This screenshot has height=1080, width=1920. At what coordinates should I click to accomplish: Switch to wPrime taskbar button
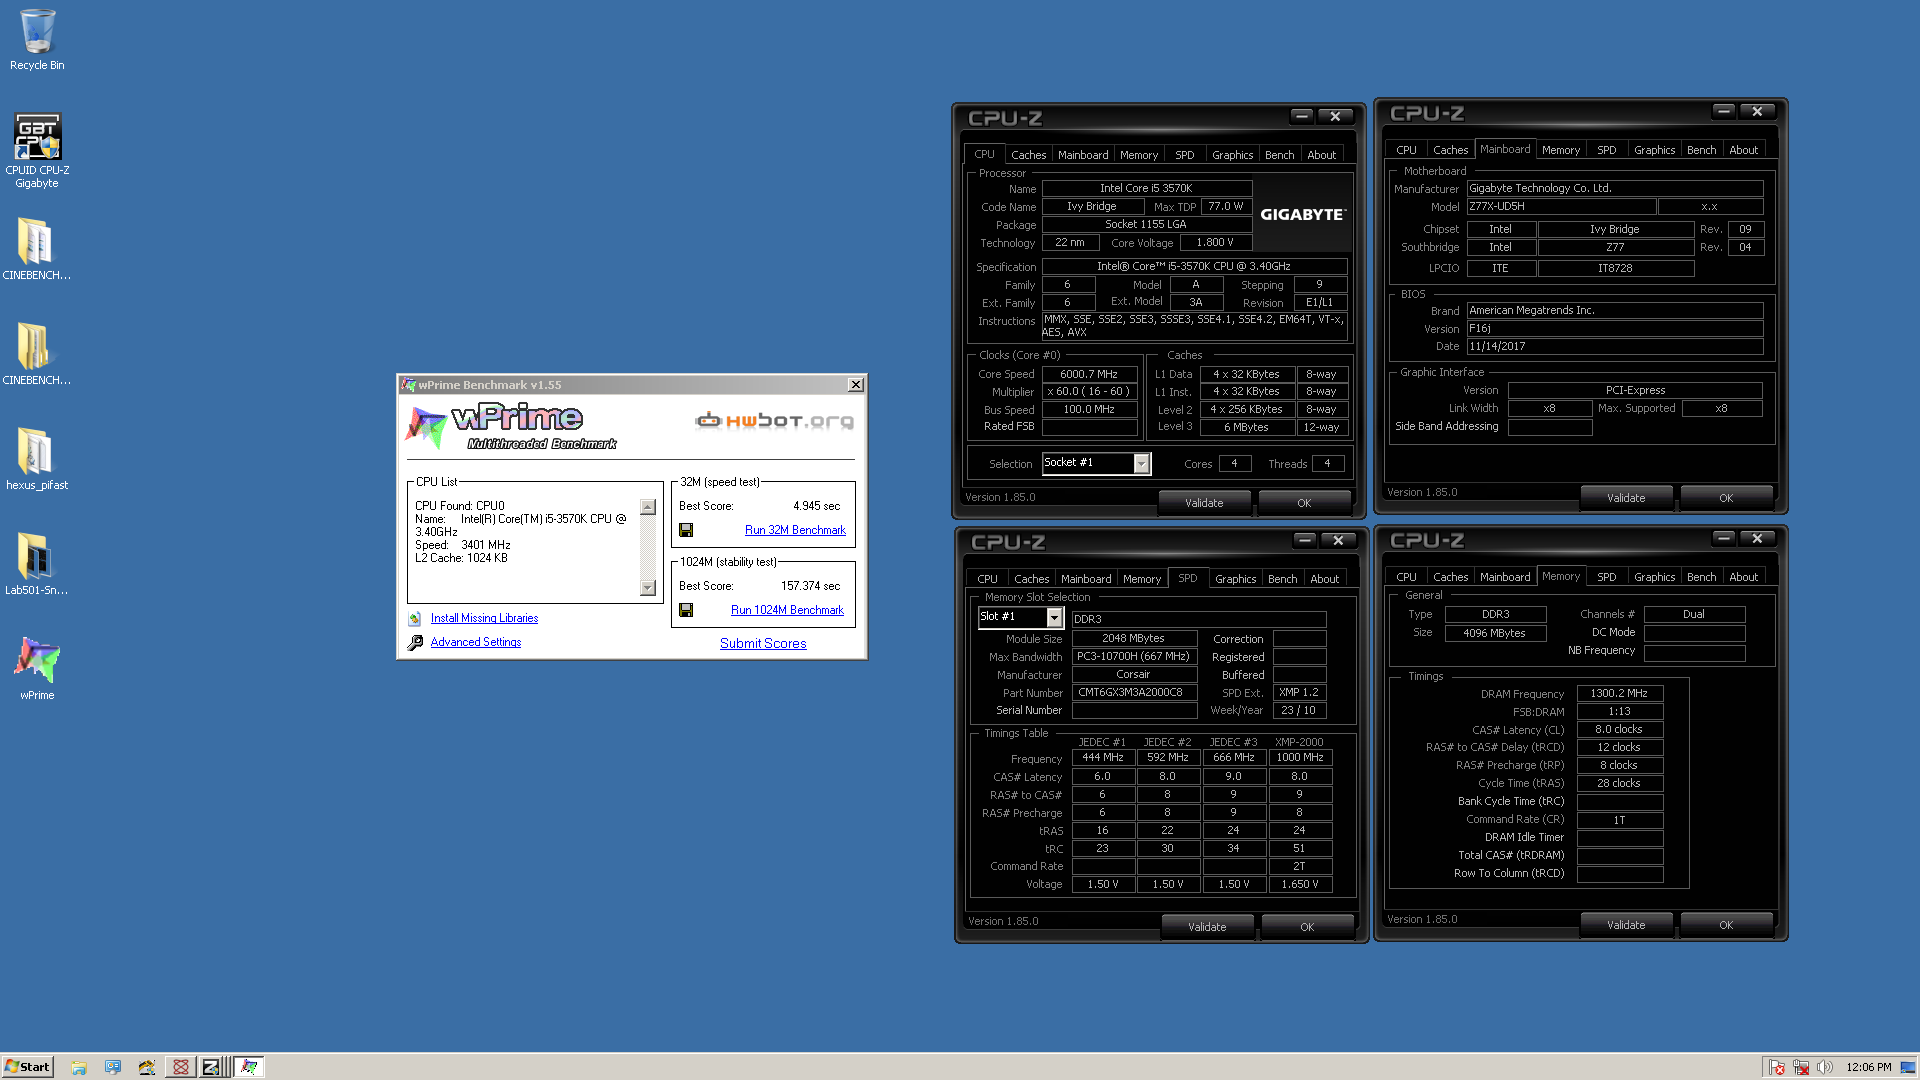[249, 1067]
